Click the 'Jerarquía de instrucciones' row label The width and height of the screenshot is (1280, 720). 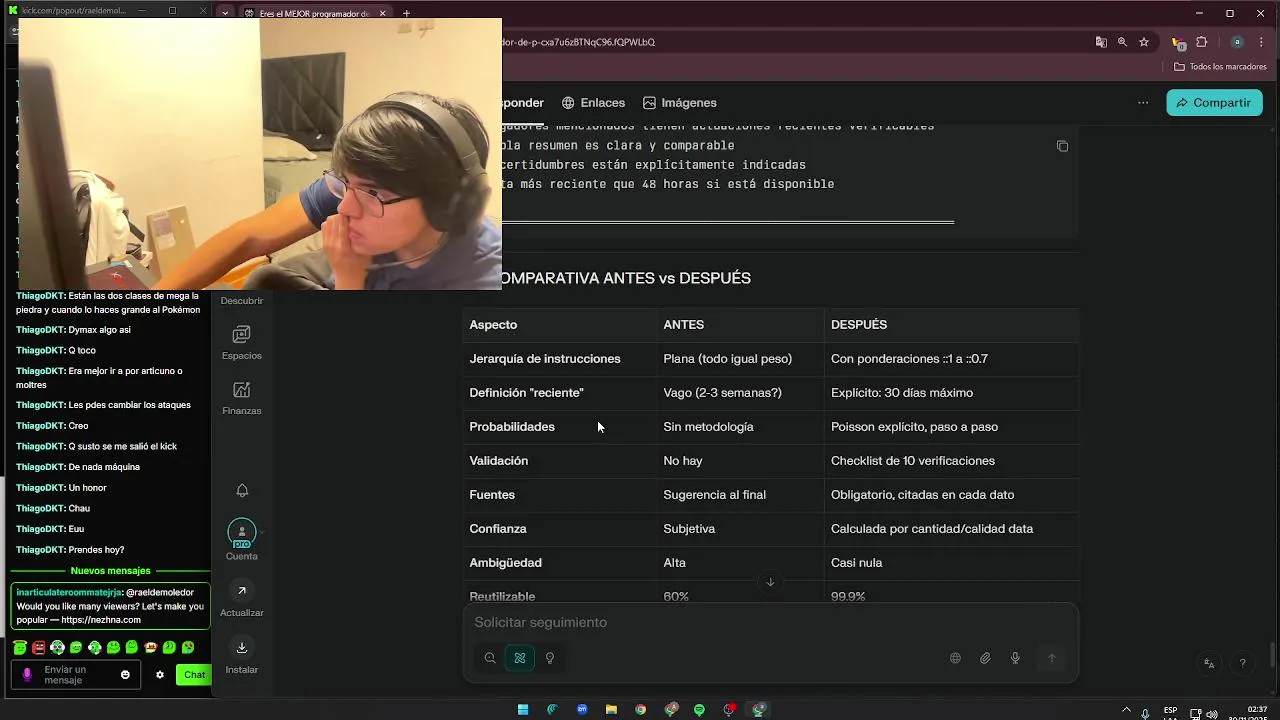tap(545, 359)
